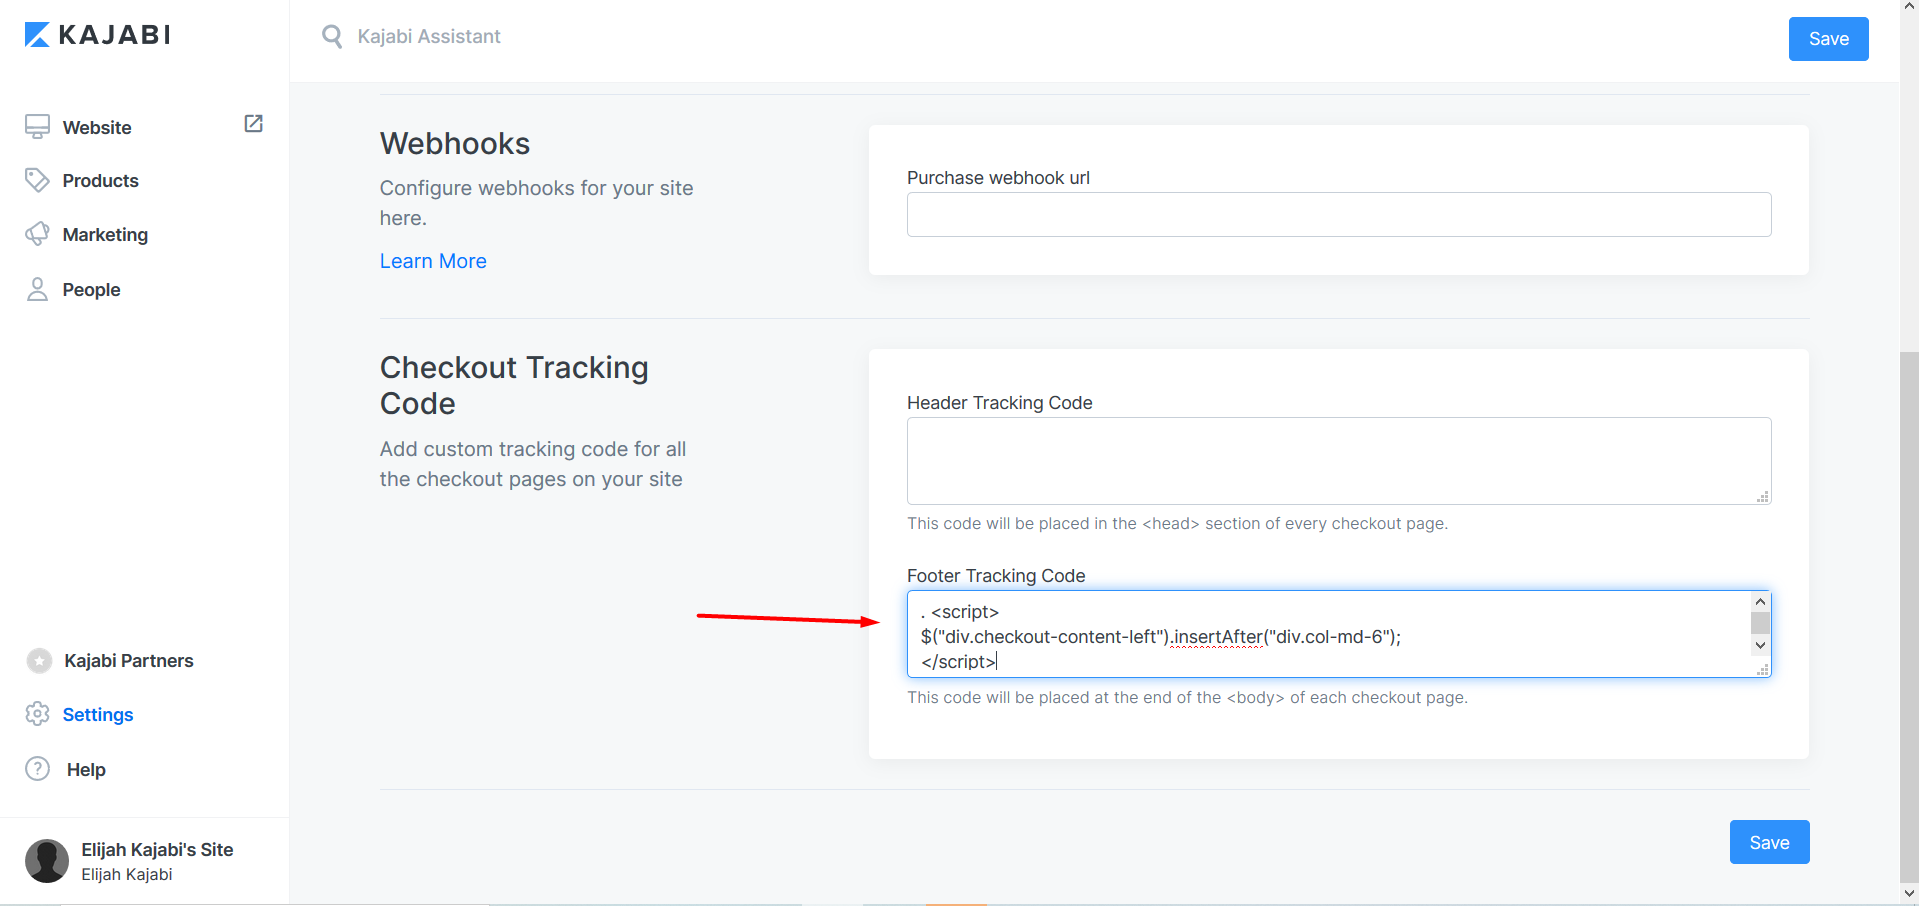
Task: Open the Products menu item
Action: 100,180
